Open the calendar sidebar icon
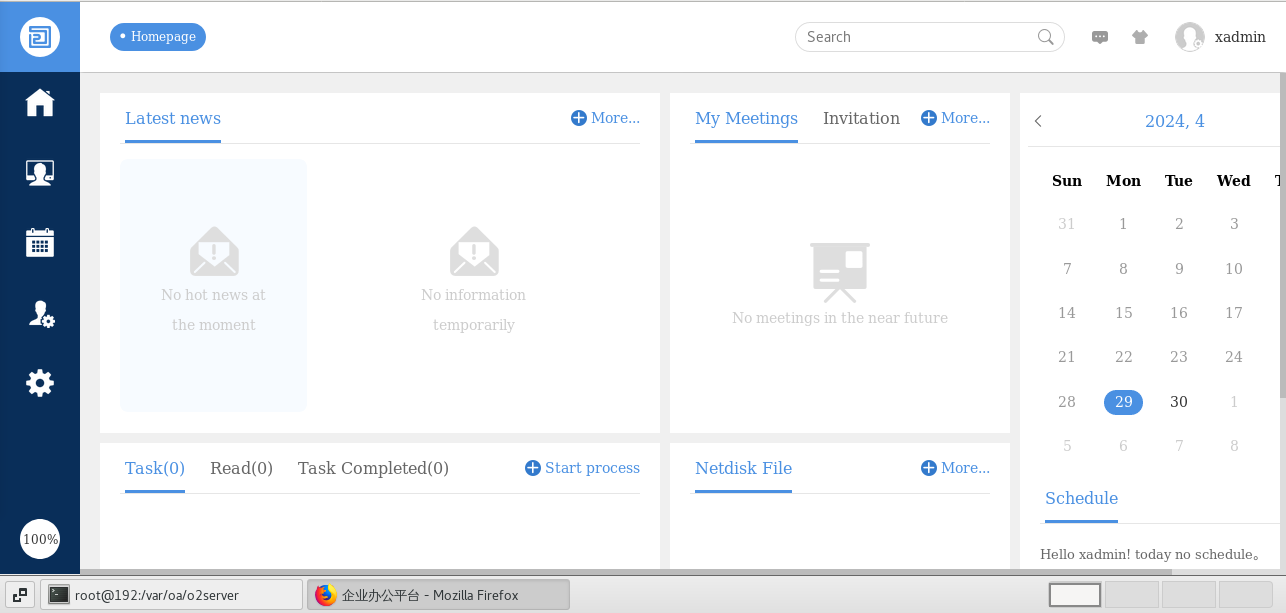Screen dimensions: 1286x613 click(40, 243)
